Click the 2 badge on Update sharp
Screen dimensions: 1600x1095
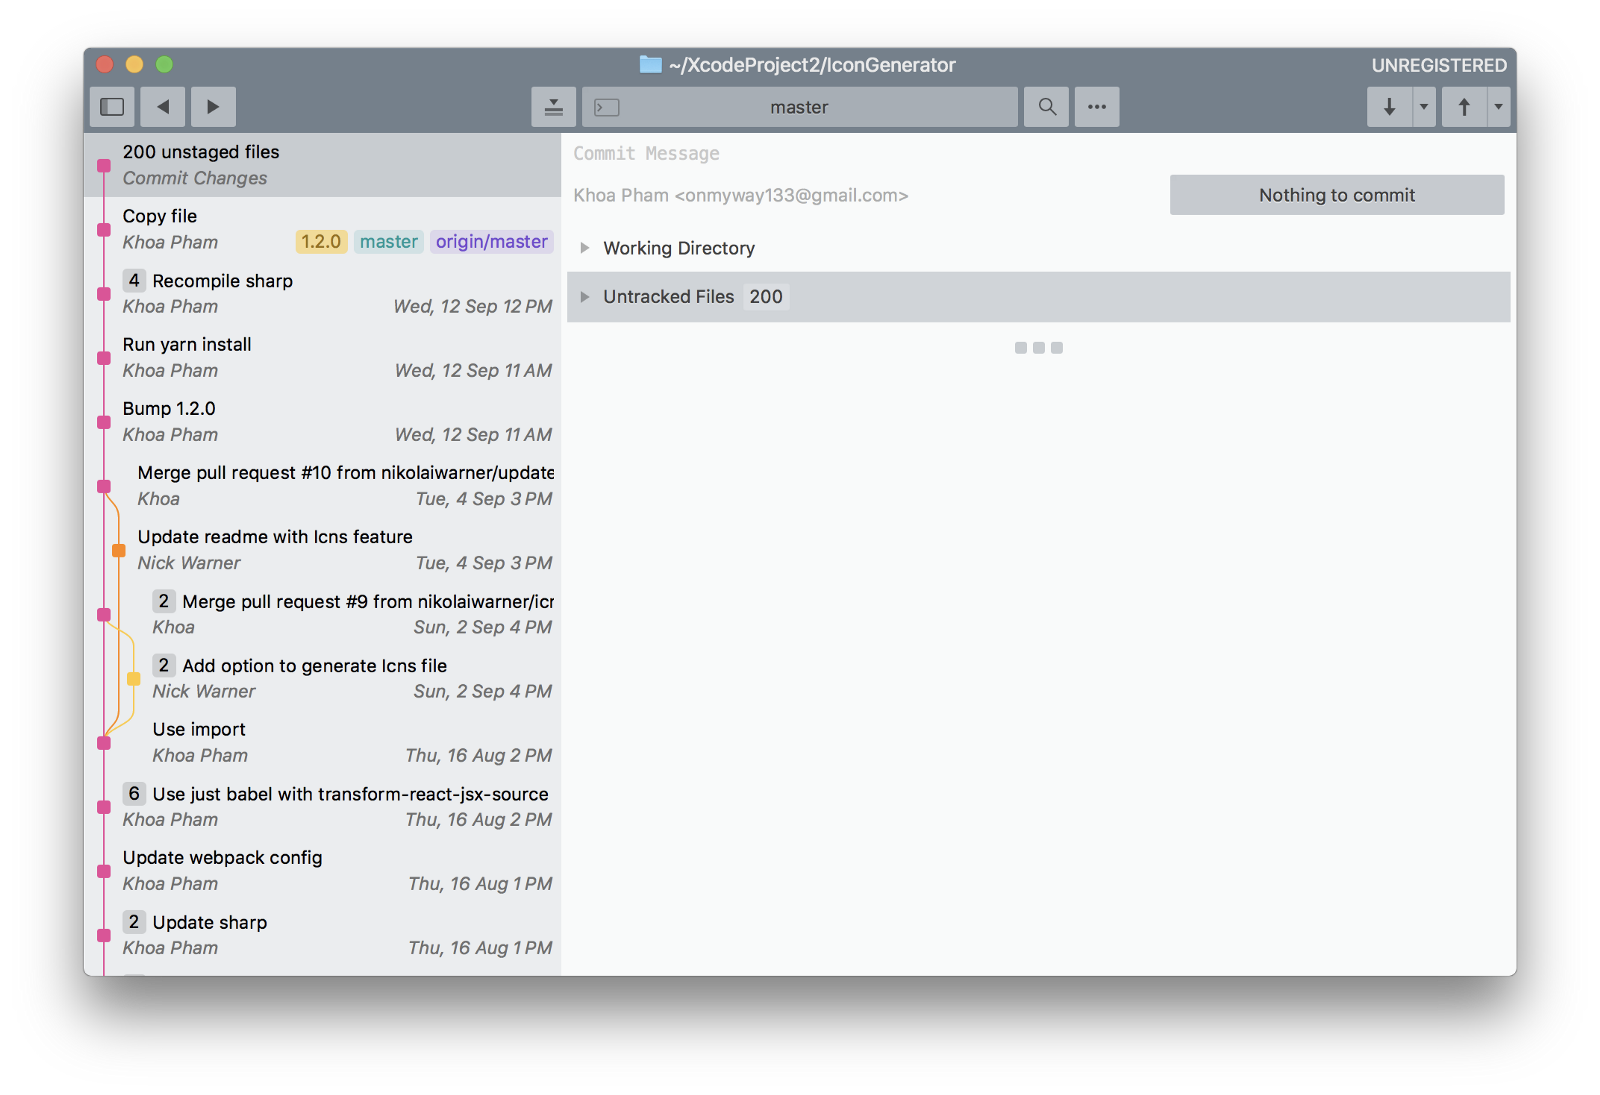pos(134,921)
